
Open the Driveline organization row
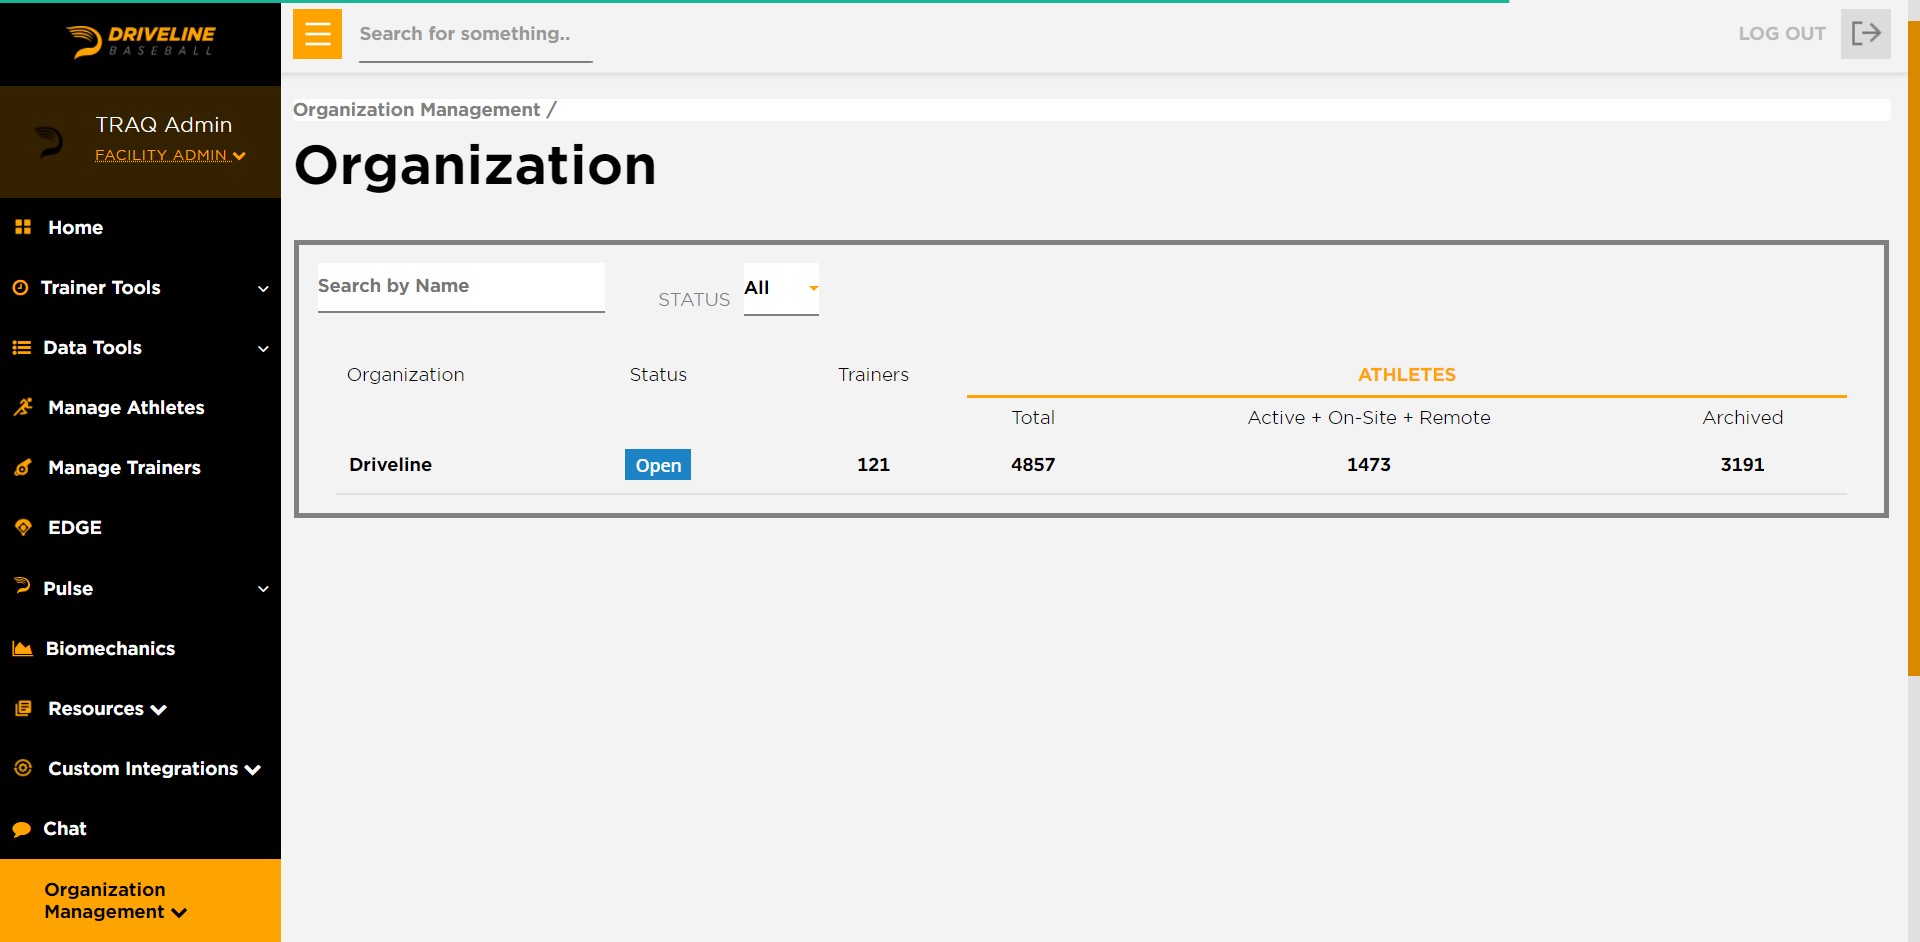pyautogui.click(x=1091, y=464)
